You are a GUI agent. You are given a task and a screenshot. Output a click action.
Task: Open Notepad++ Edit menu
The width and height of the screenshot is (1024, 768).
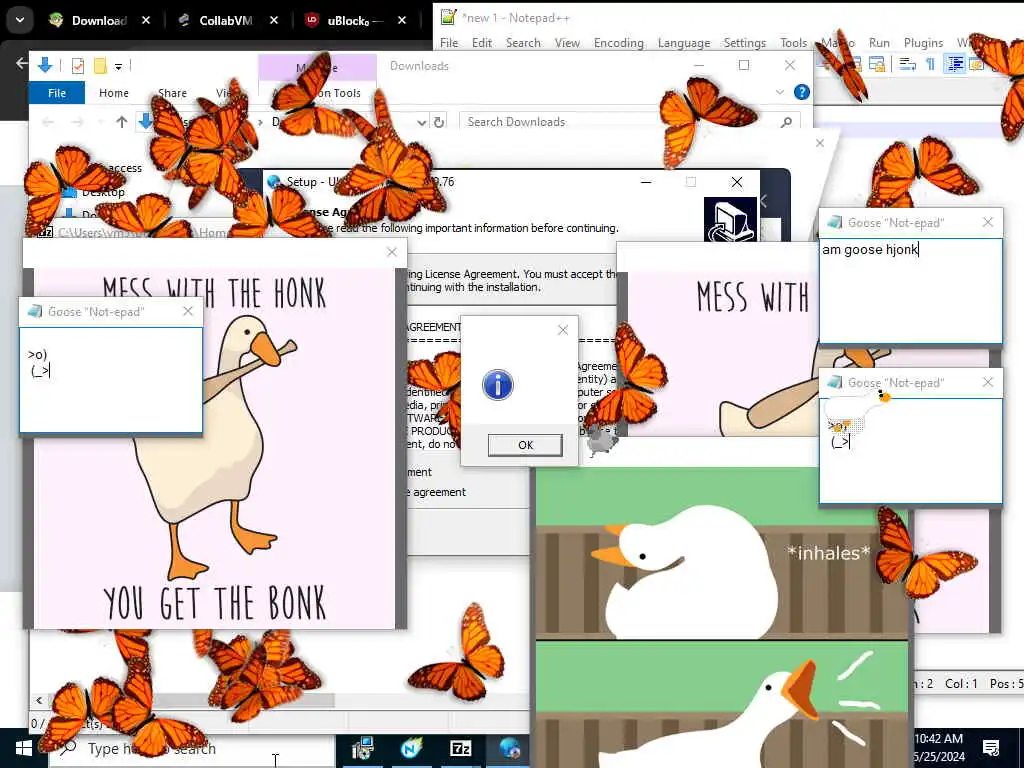click(x=482, y=42)
